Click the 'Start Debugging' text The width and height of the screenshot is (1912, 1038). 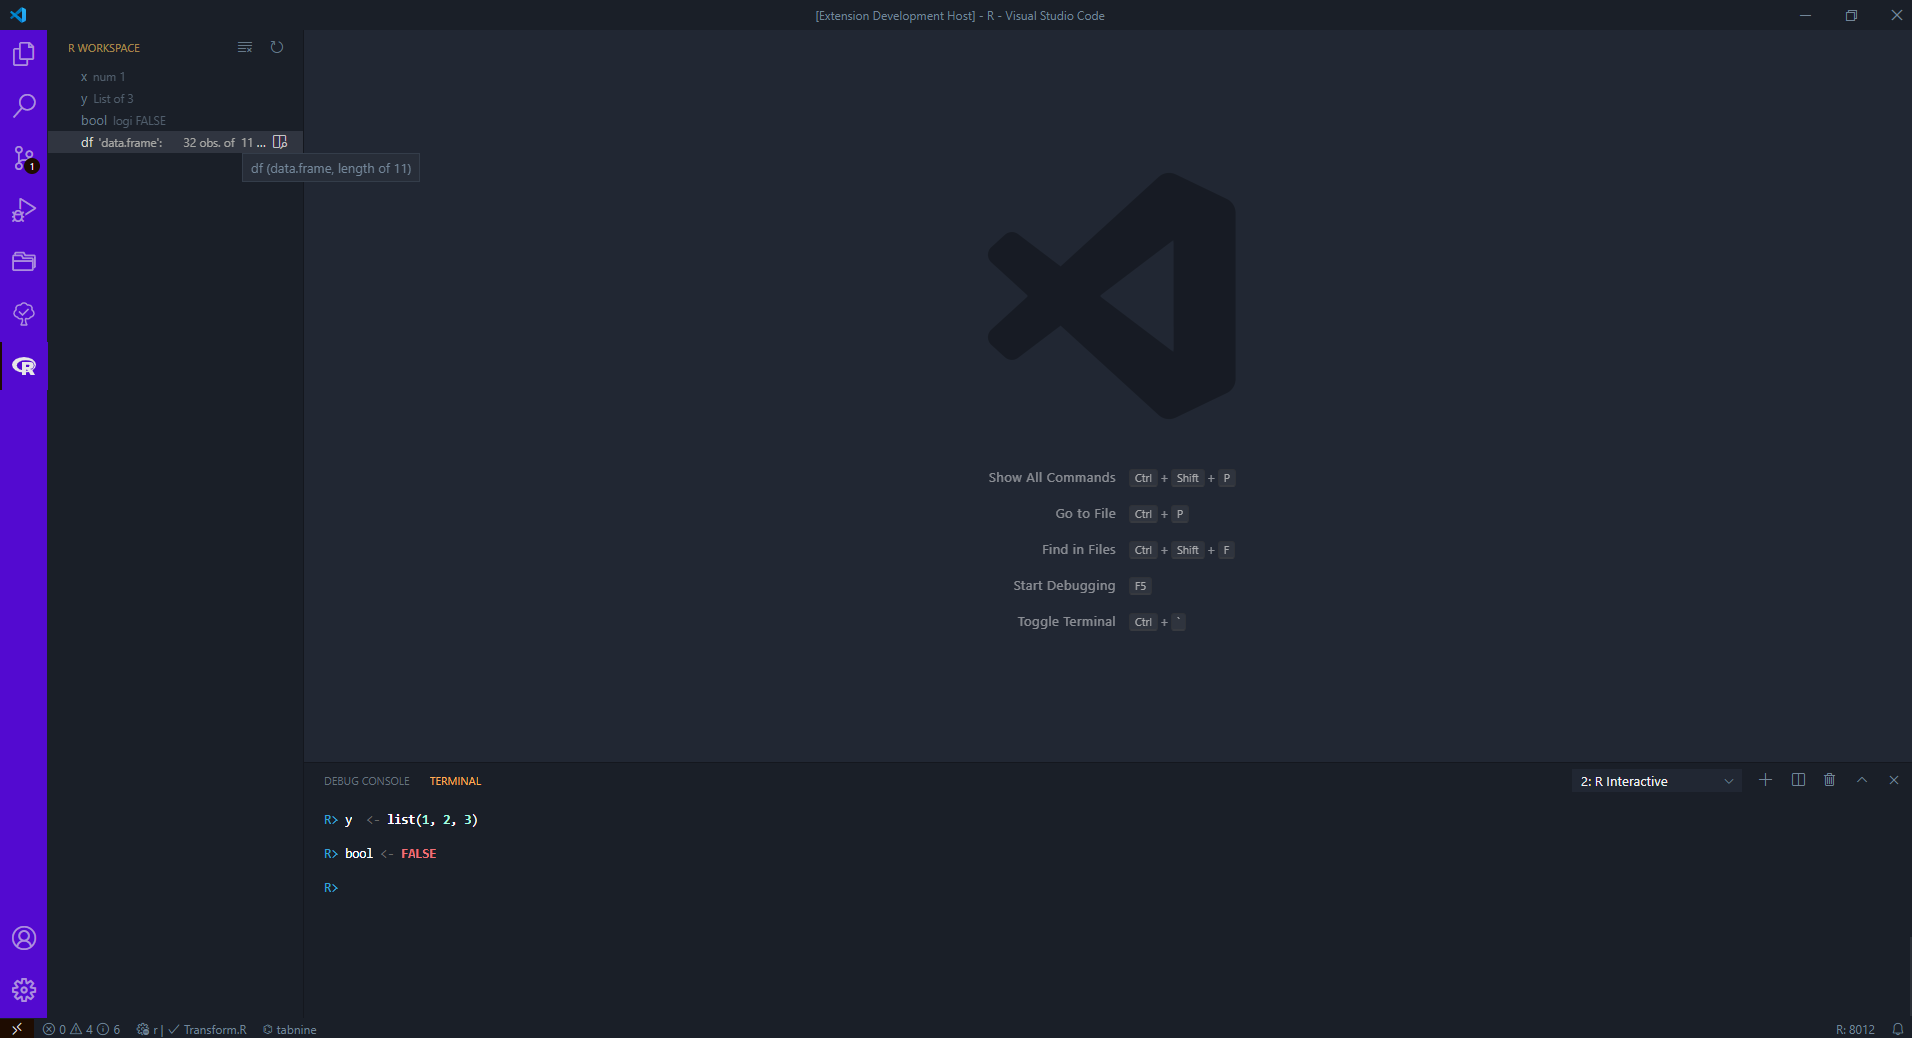[x=1064, y=586]
